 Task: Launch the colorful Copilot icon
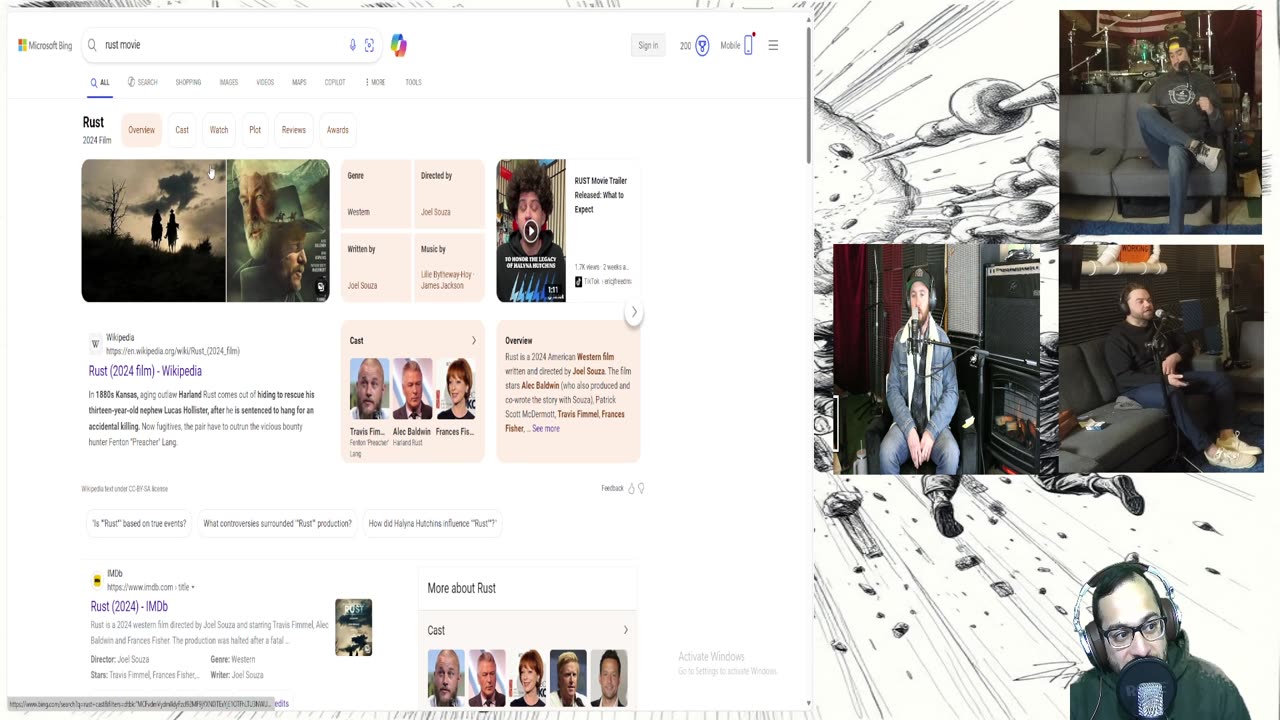tap(399, 45)
